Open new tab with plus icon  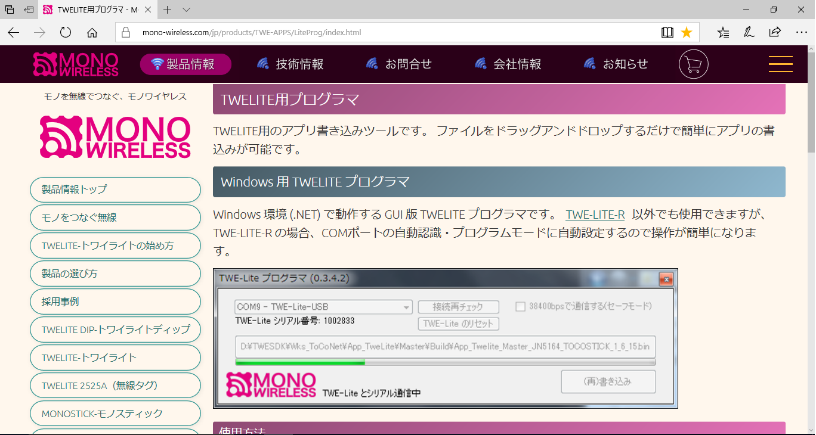[167, 9]
